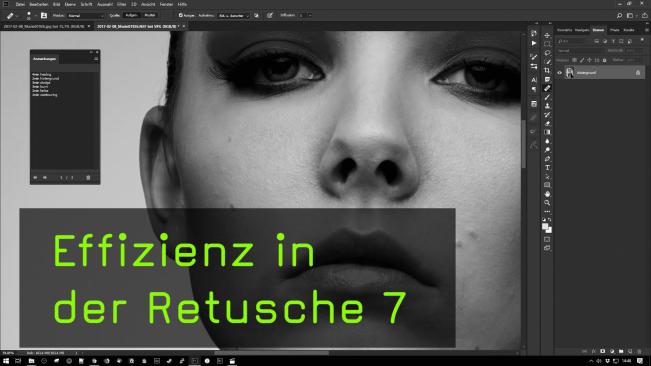Open the Paragraph panel icon in dock
The height and width of the screenshot is (366, 651).
[534, 89]
